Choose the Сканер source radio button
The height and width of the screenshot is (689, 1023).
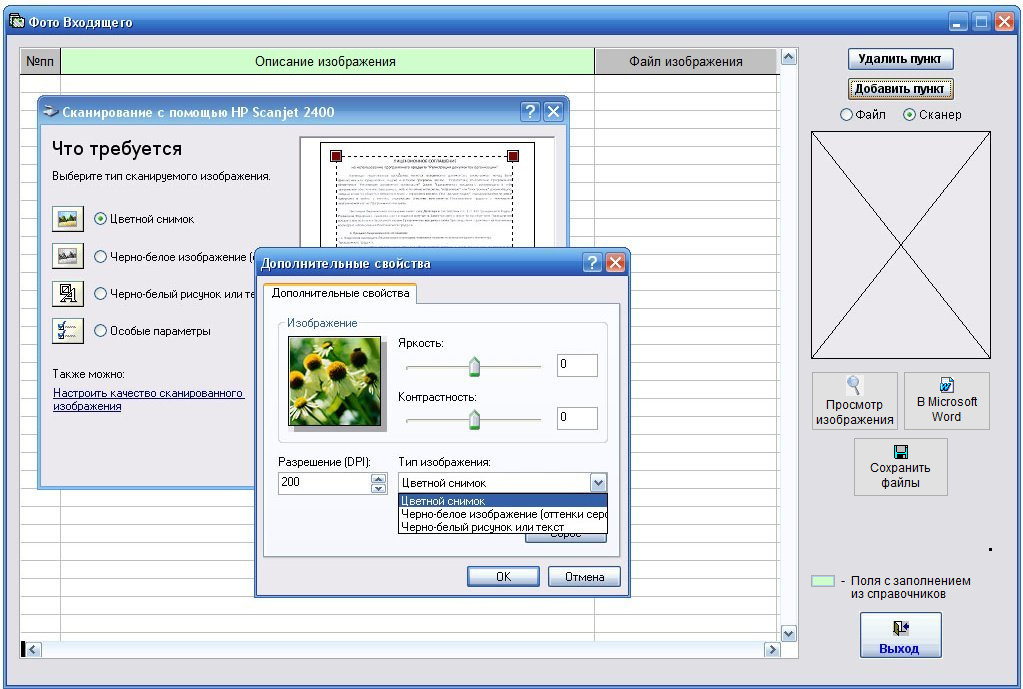909,115
